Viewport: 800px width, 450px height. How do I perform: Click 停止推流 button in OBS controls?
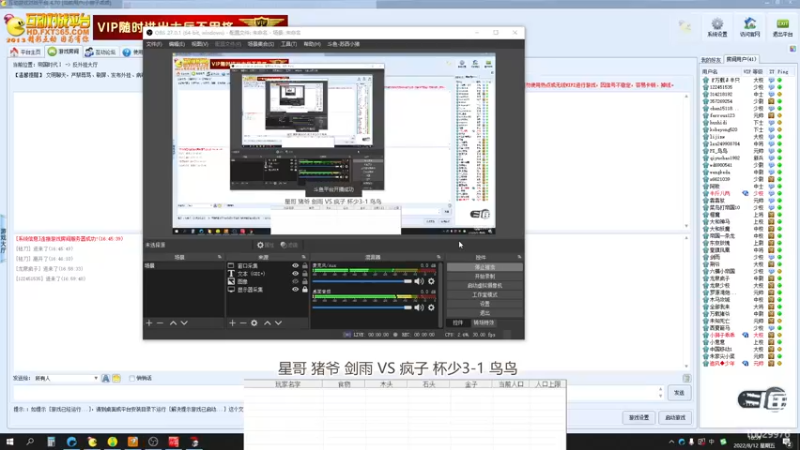(x=485, y=267)
